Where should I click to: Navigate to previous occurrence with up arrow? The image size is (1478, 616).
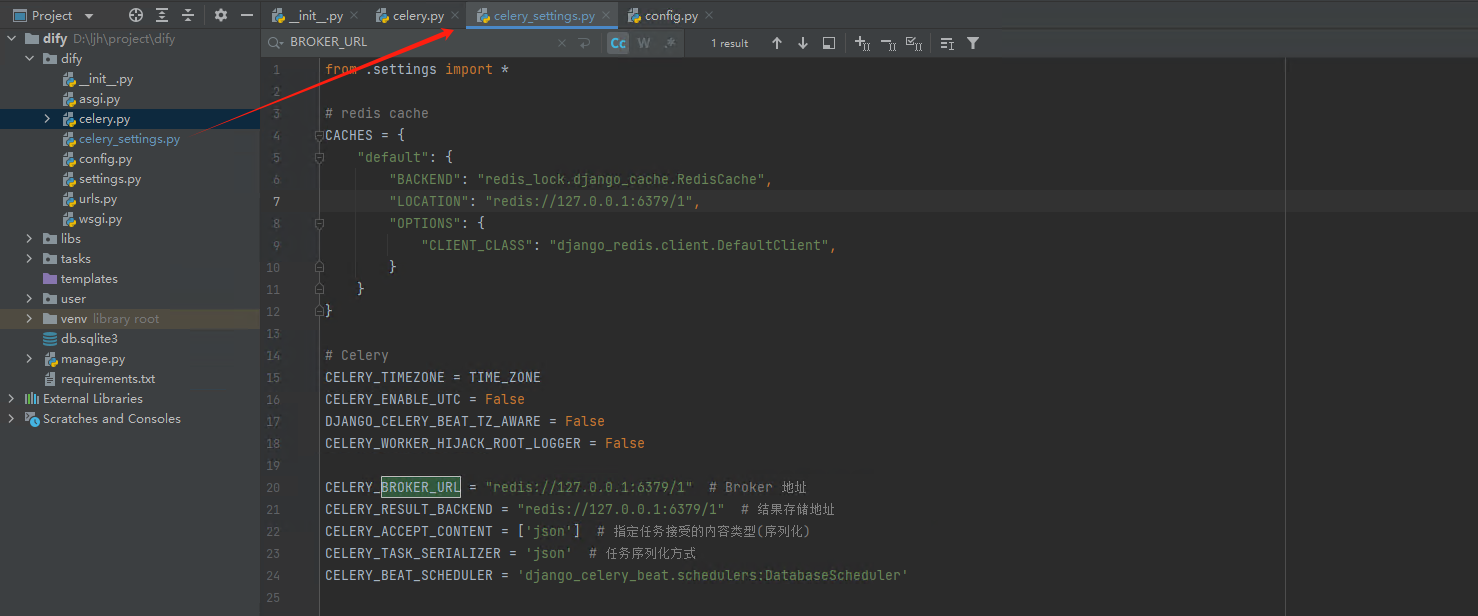pyautogui.click(x=777, y=43)
